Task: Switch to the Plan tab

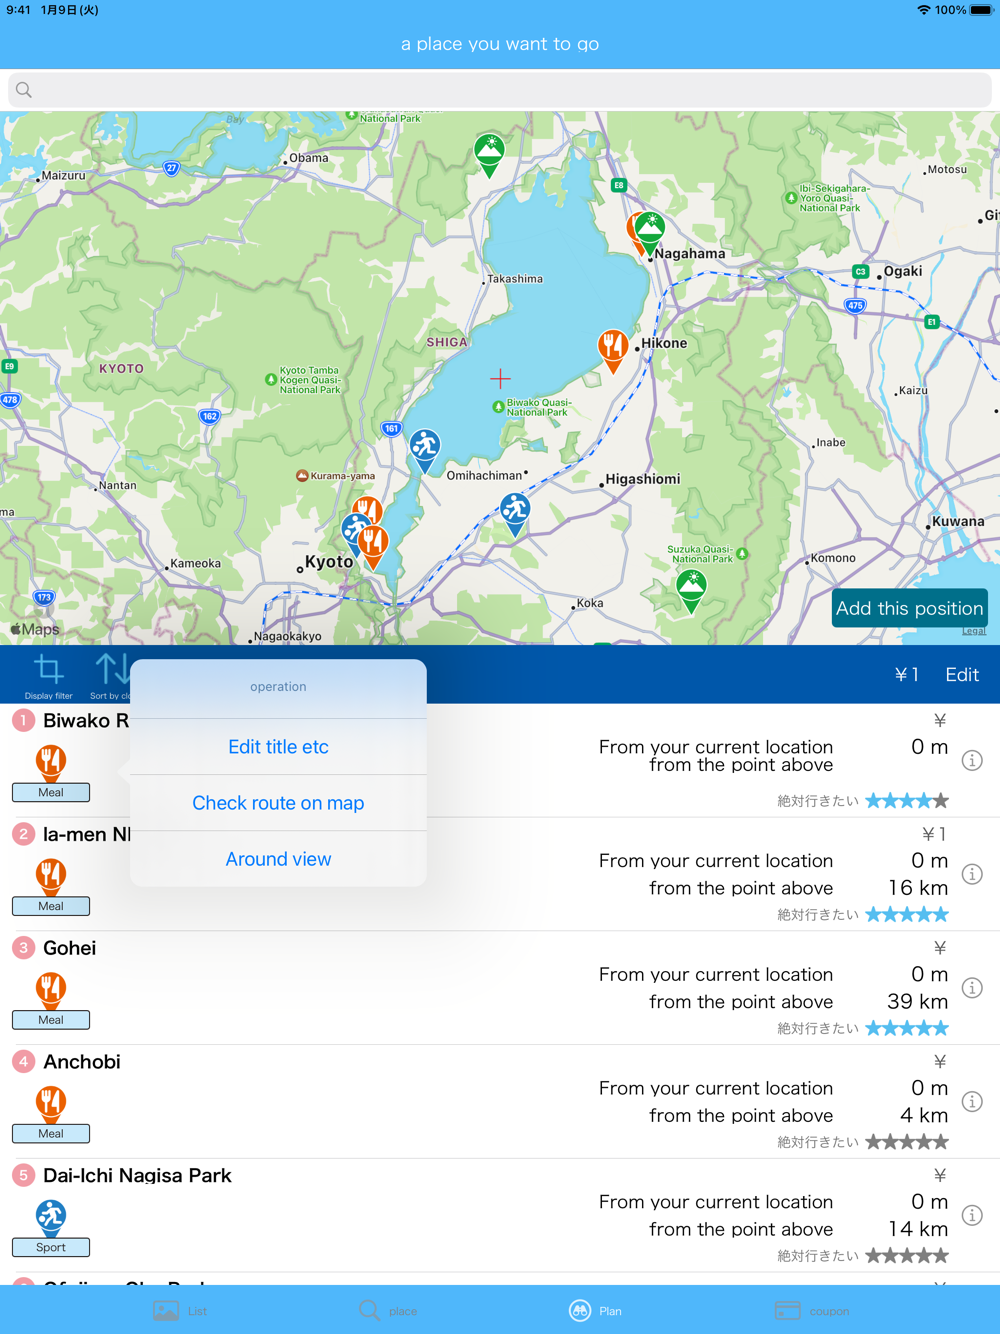Action: [x=596, y=1310]
